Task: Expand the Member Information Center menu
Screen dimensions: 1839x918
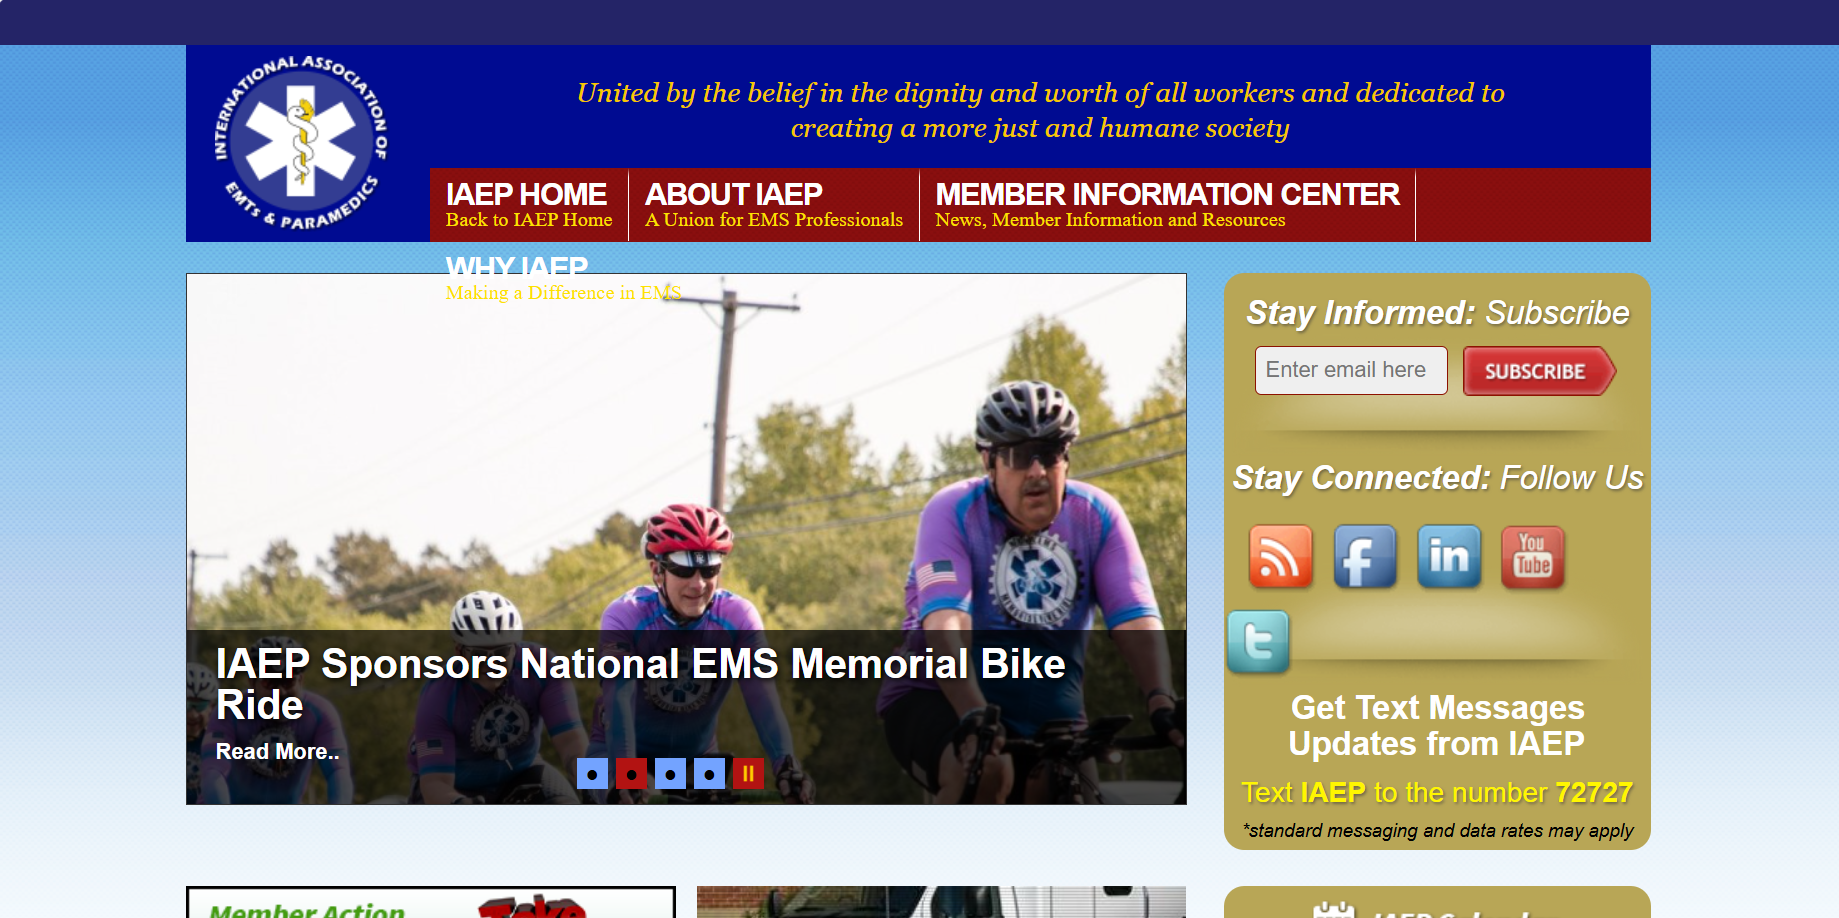Action: pos(1167,205)
